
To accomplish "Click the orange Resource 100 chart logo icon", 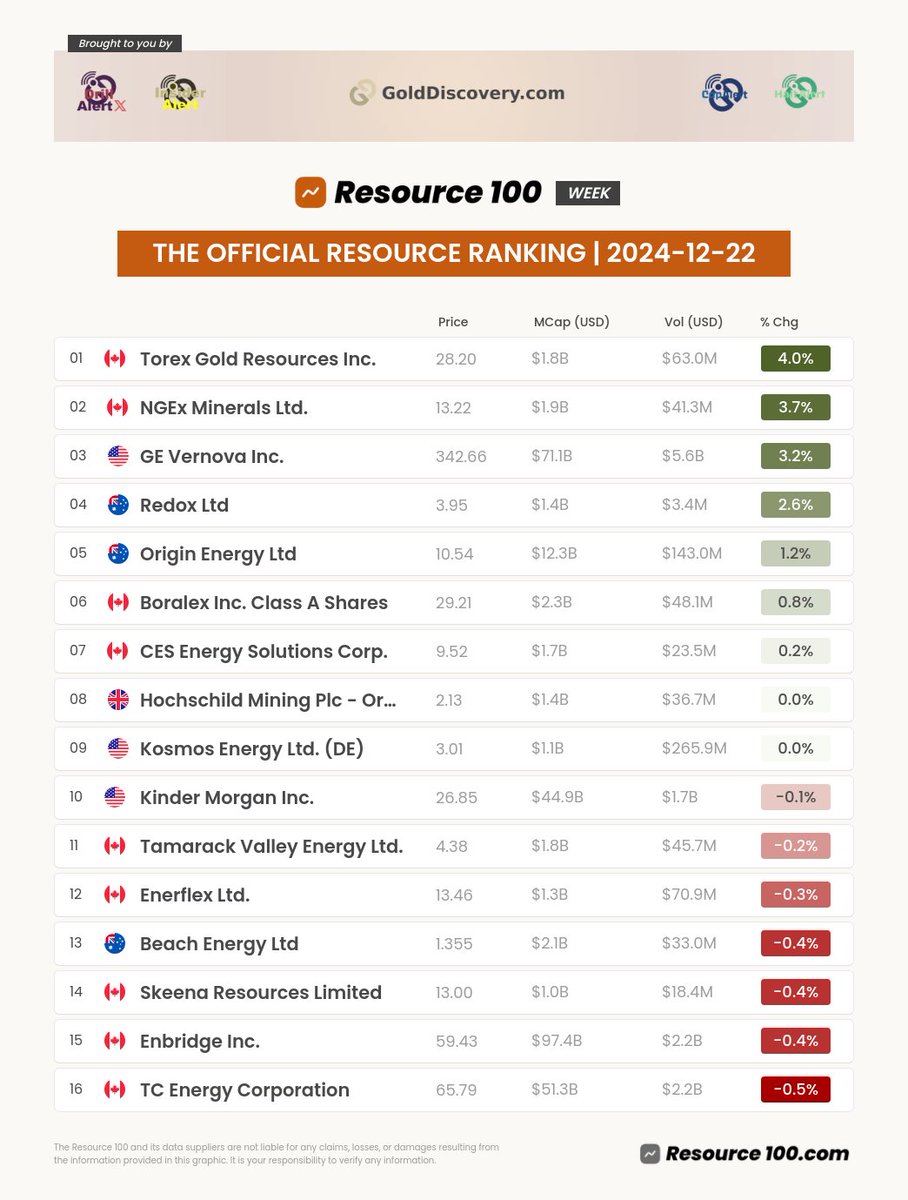I will tap(311, 192).
